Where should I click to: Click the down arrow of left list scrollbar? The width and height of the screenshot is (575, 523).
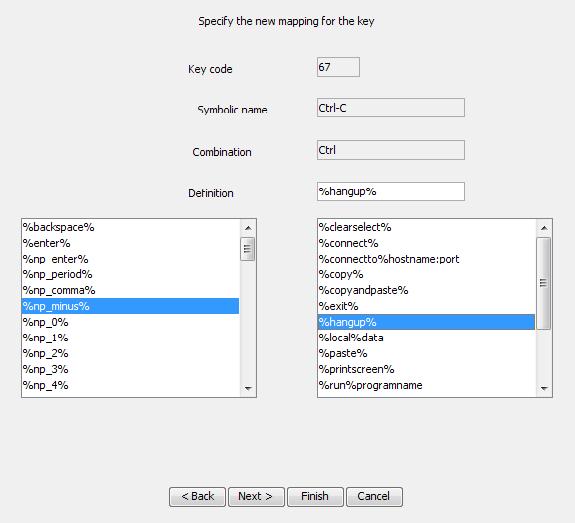248,388
